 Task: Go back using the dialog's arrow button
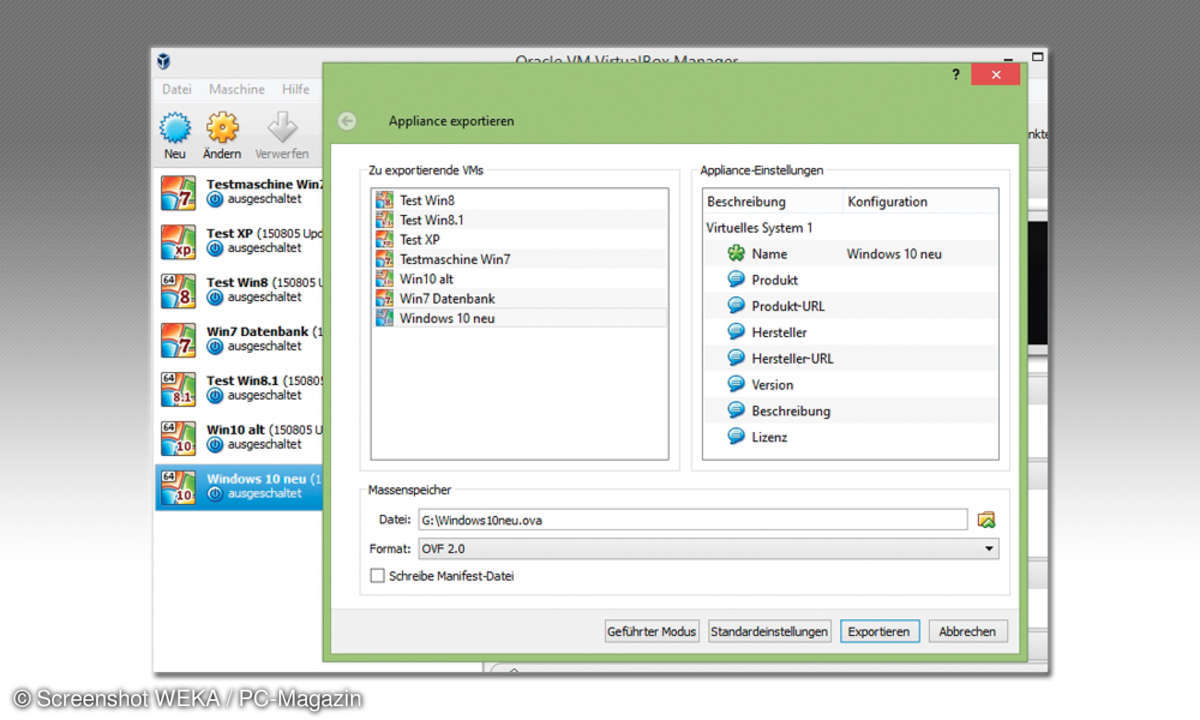point(347,121)
